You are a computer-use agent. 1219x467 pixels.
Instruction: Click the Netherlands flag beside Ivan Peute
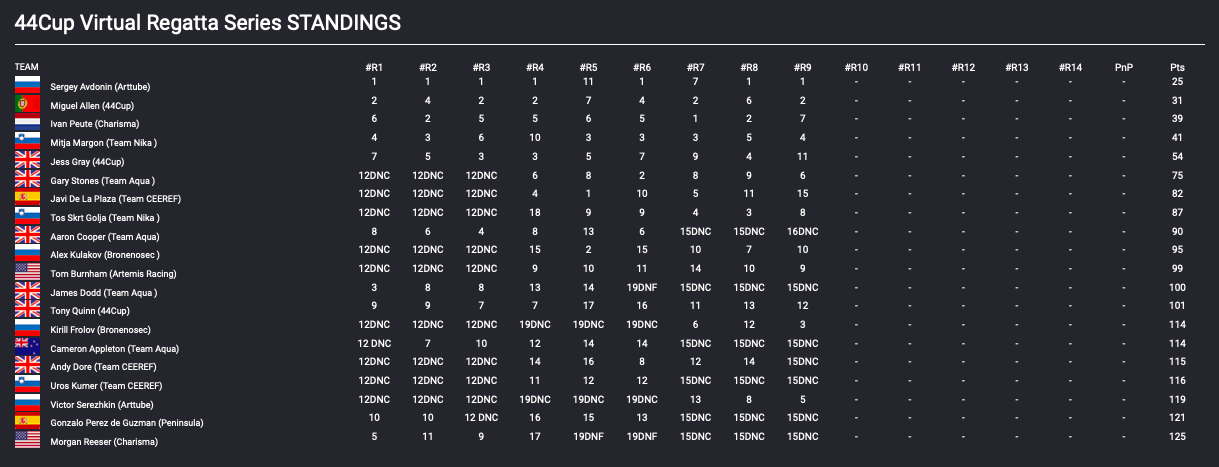pos(27,122)
